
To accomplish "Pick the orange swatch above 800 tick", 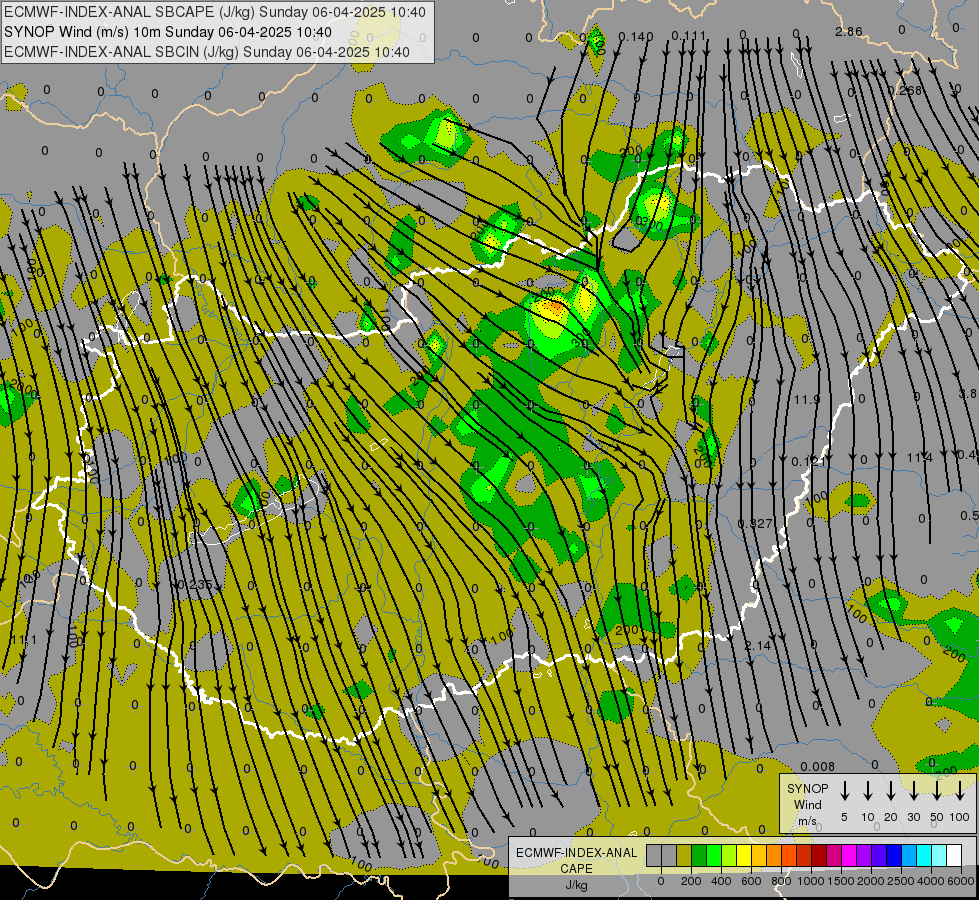I will pyautogui.click(x=774, y=855).
